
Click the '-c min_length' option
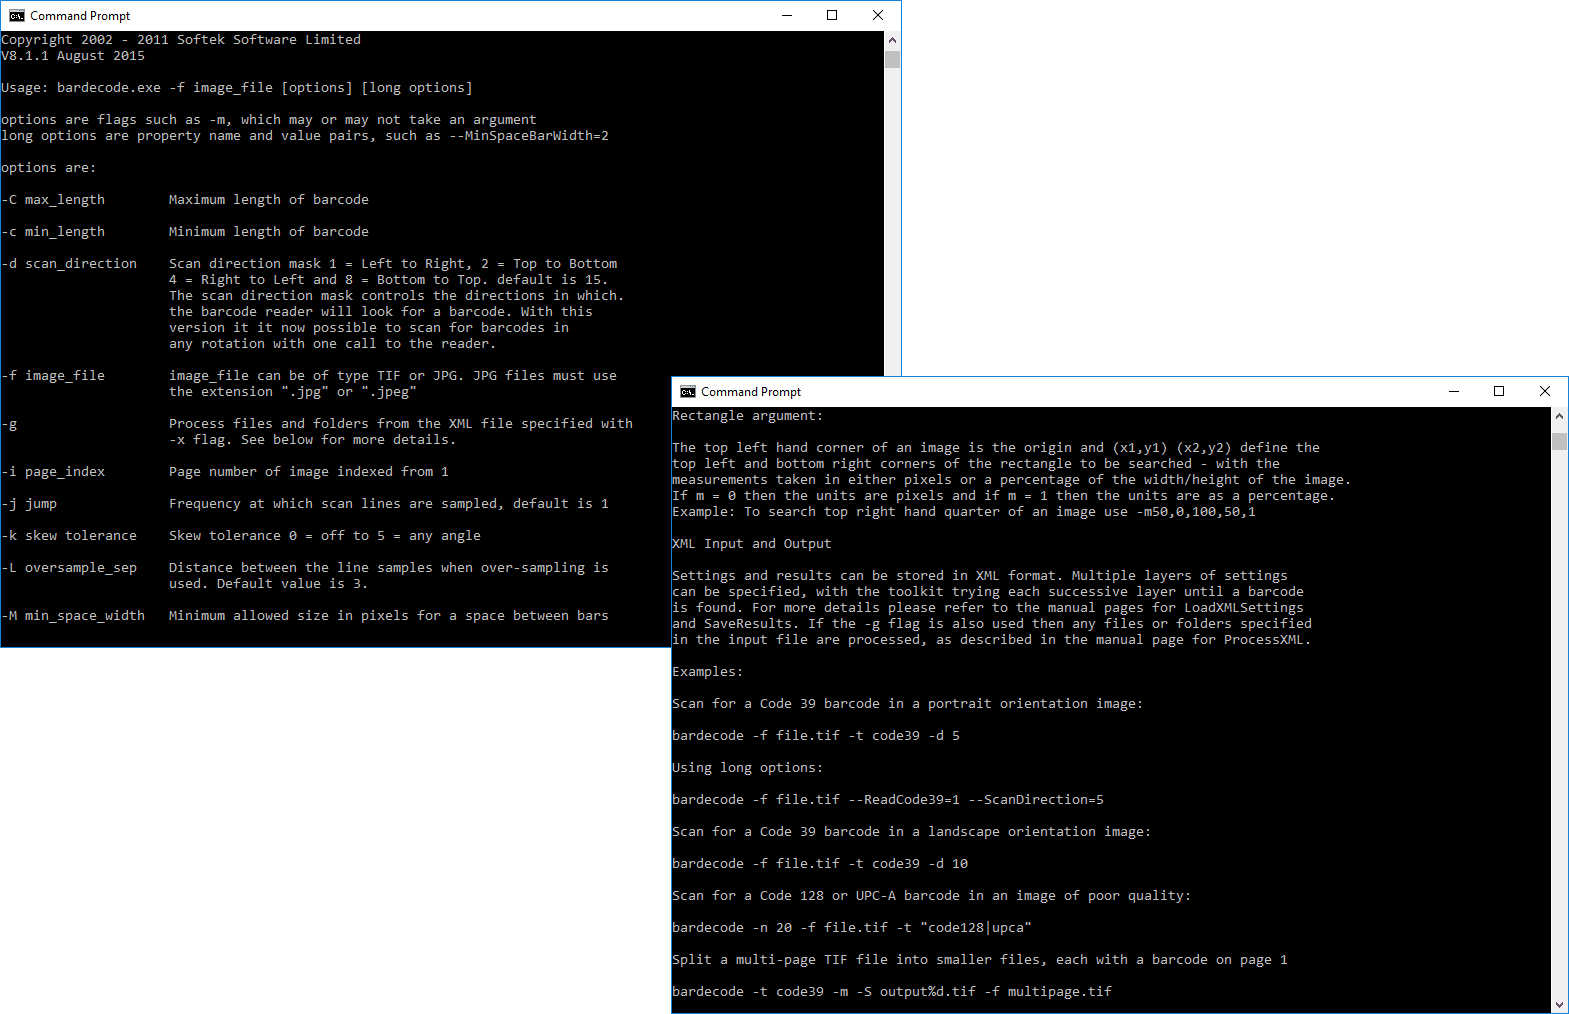click(x=53, y=232)
